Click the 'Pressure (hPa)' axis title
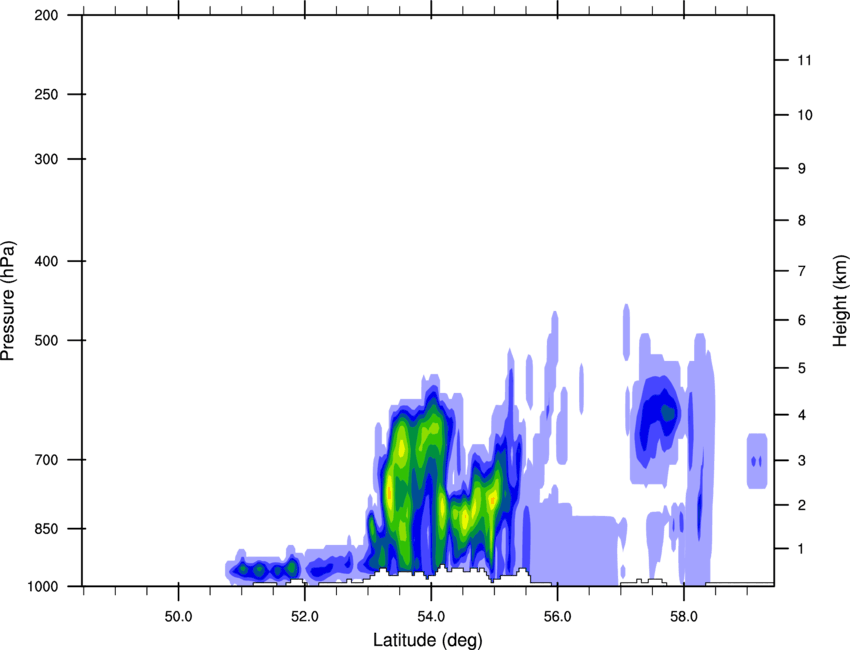This screenshot has width=850, height=650. (8, 301)
